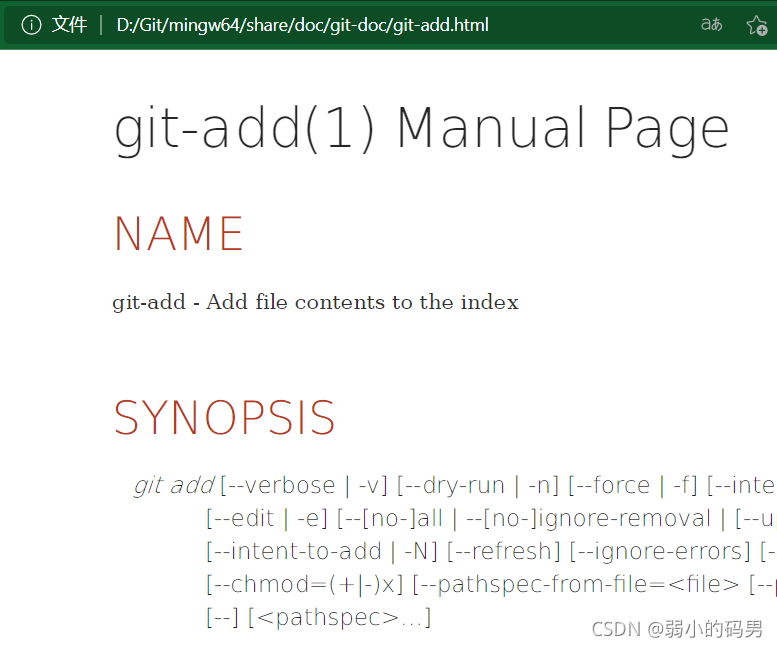Click the address bar URL git-add.html
The image size is (777, 647).
tap(302, 25)
